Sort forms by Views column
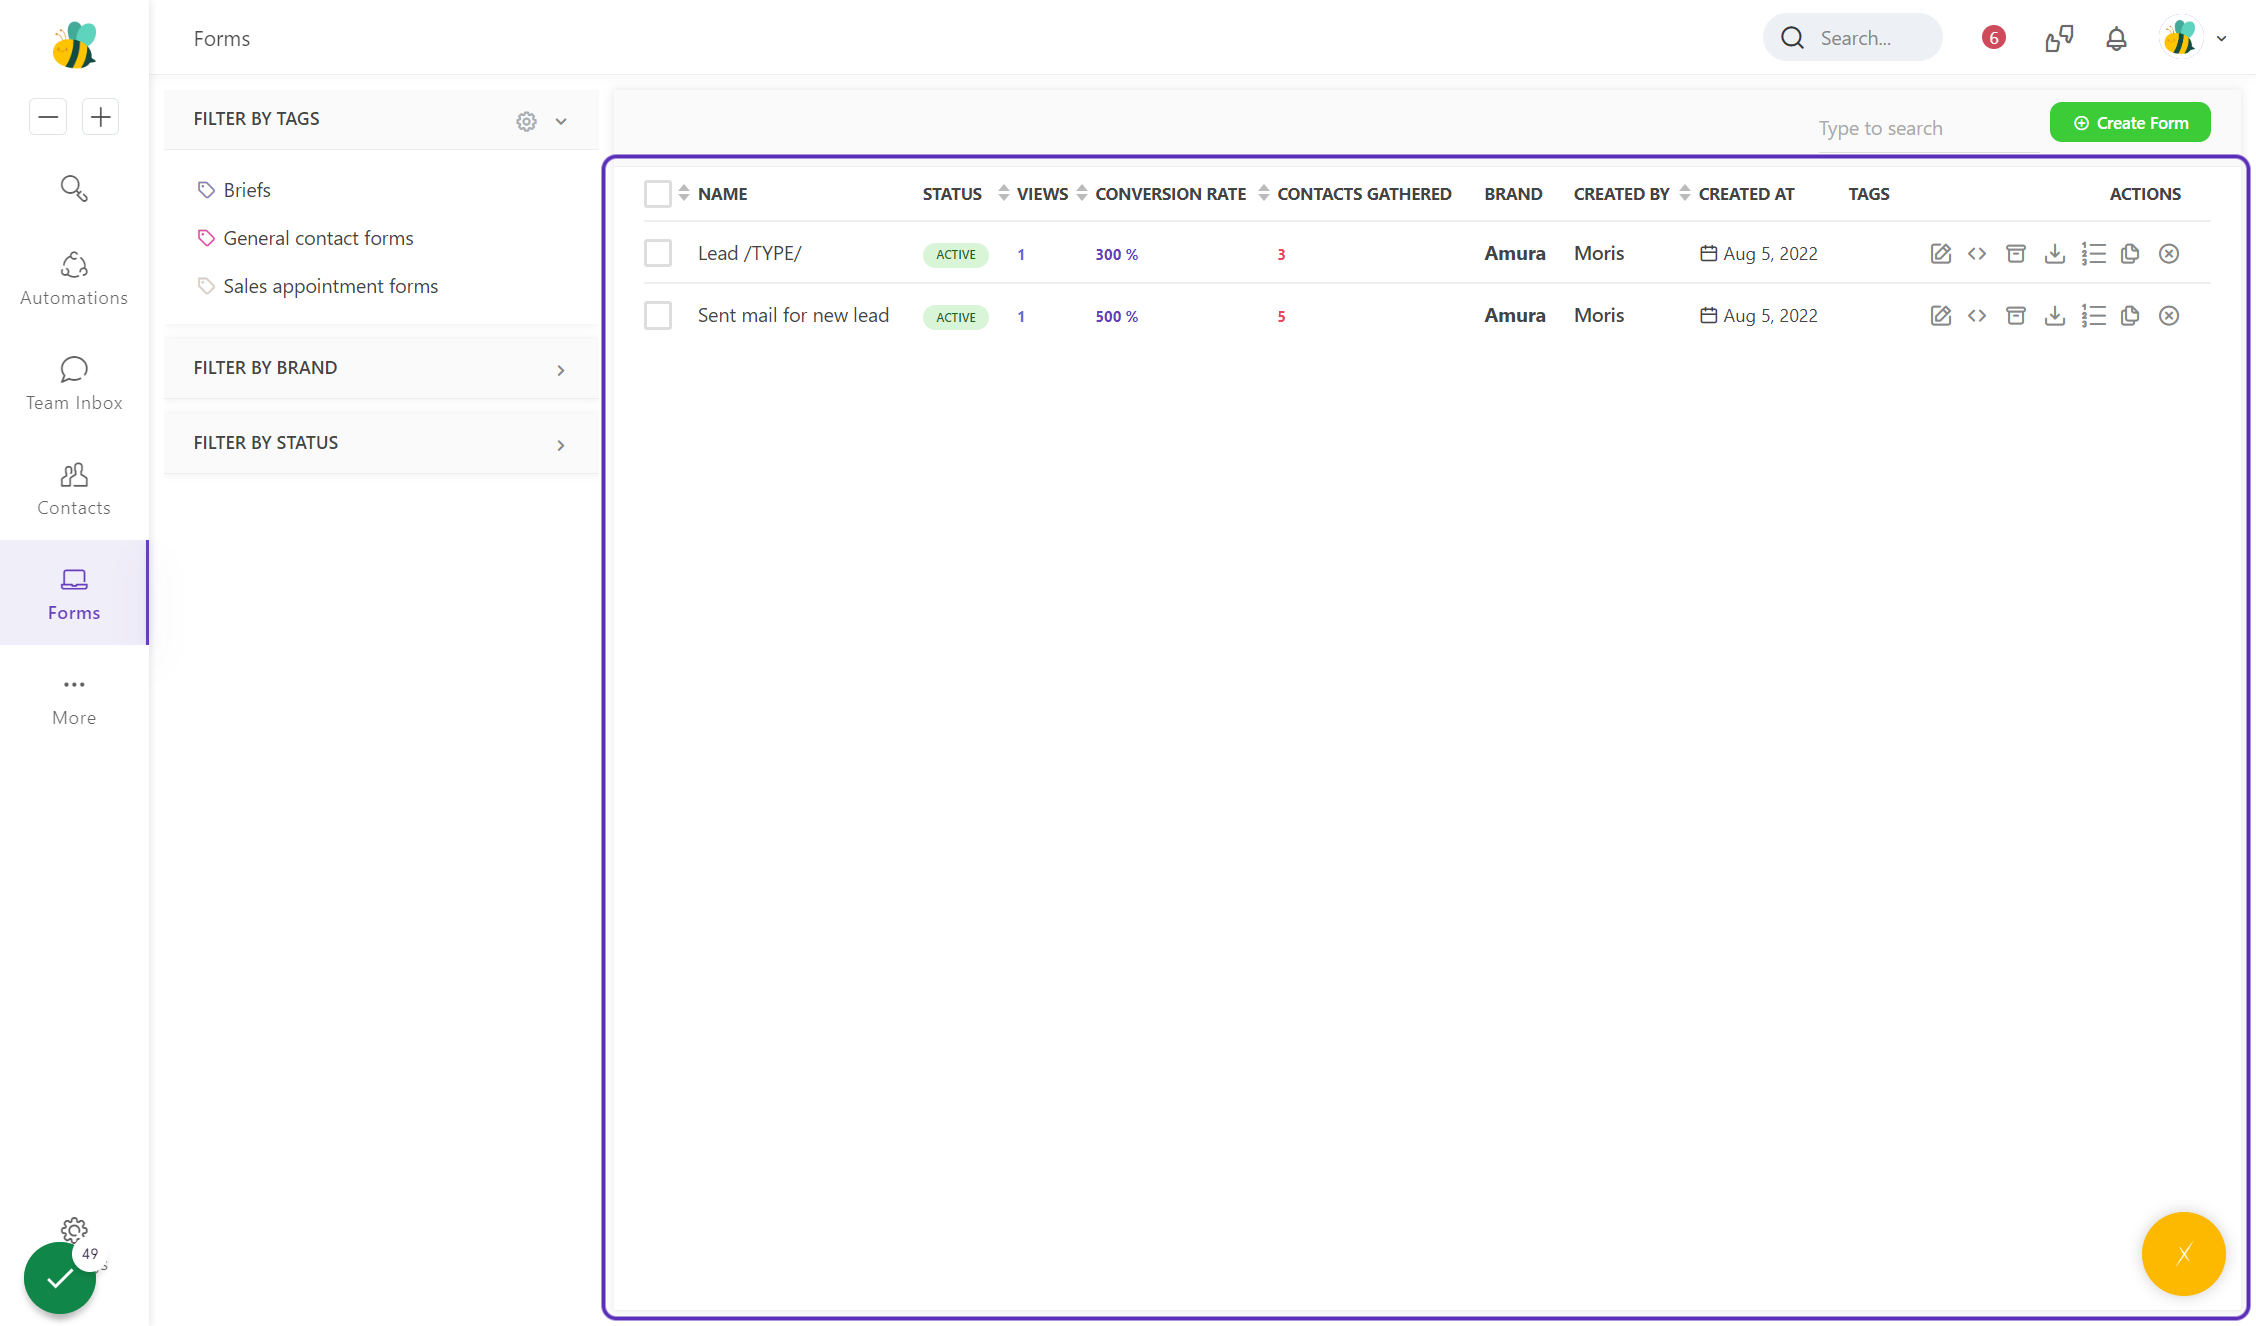This screenshot has width=2256, height=1326. pyautogui.click(x=1003, y=193)
